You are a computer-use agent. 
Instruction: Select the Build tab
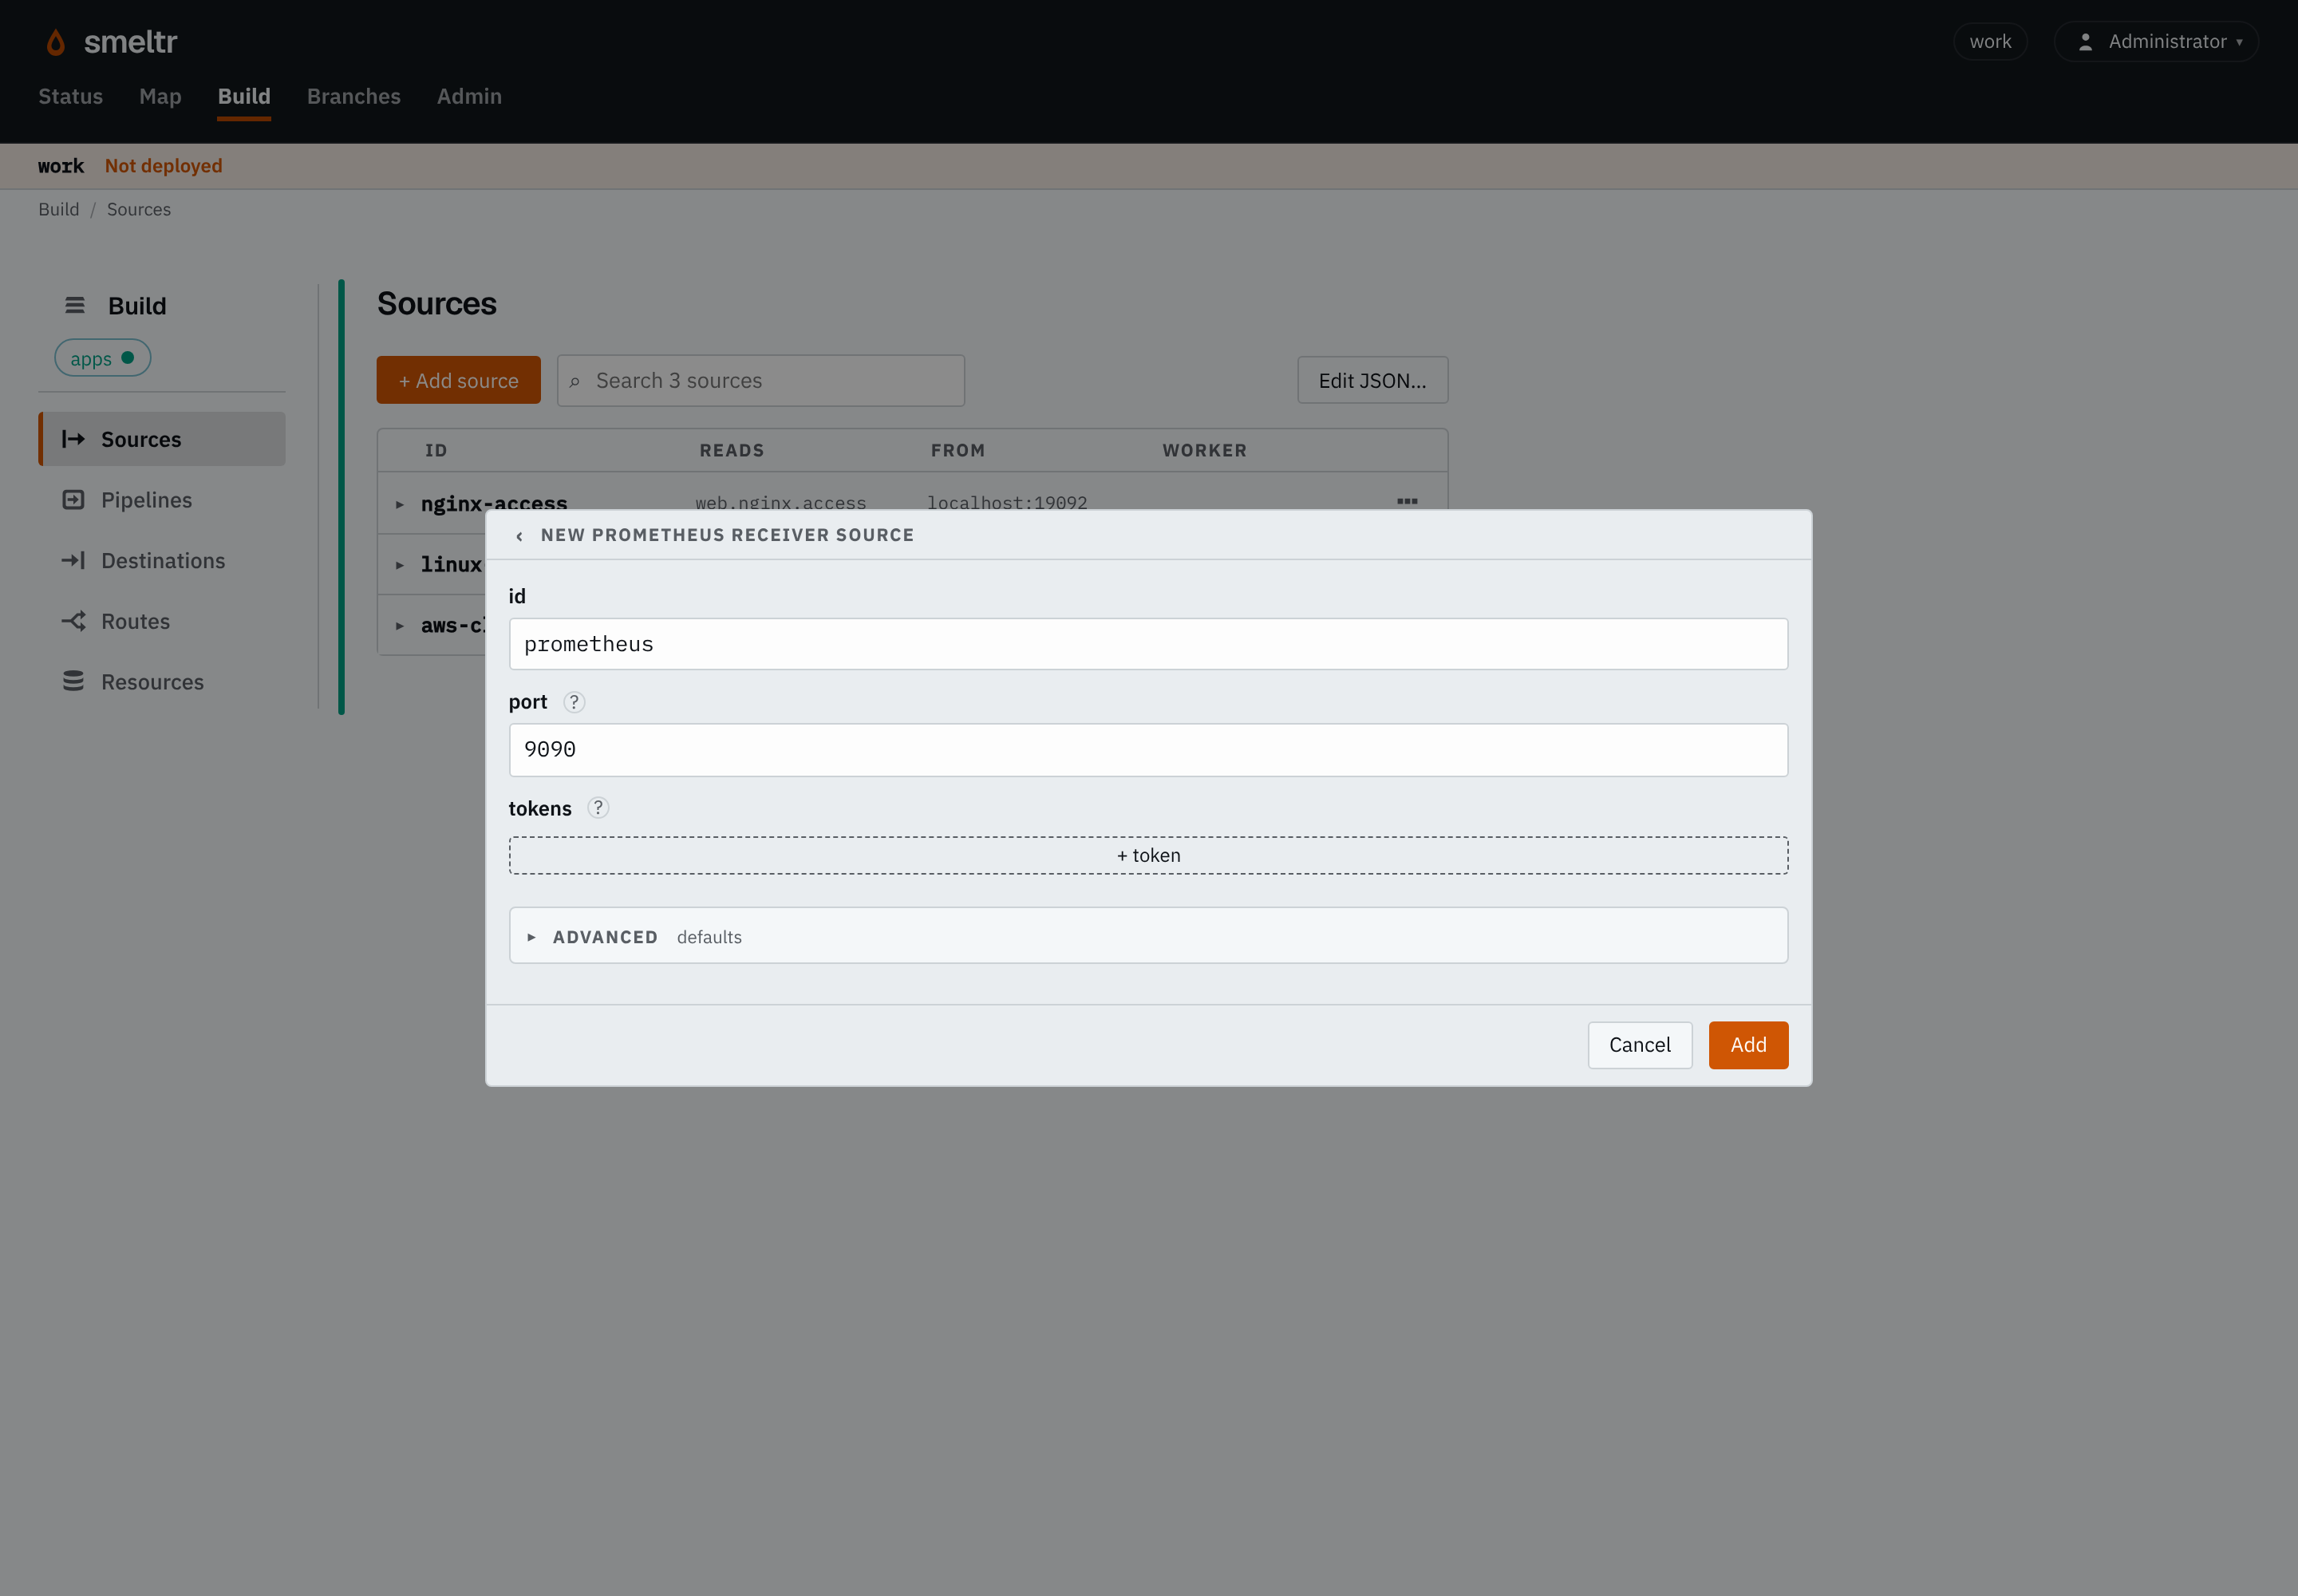coord(244,96)
